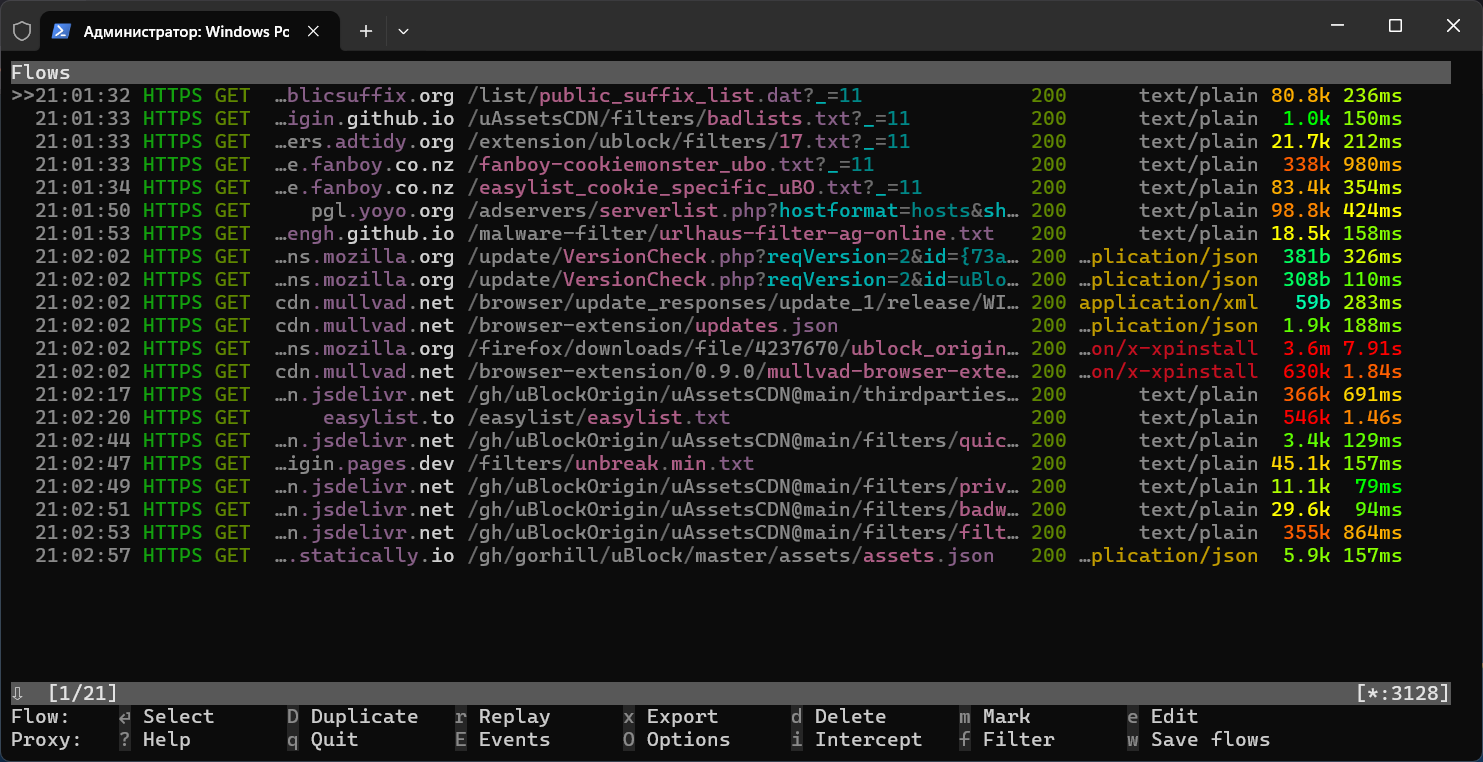The height and width of the screenshot is (762, 1483).
Task: Open a new terminal tab
Action: pos(366,31)
